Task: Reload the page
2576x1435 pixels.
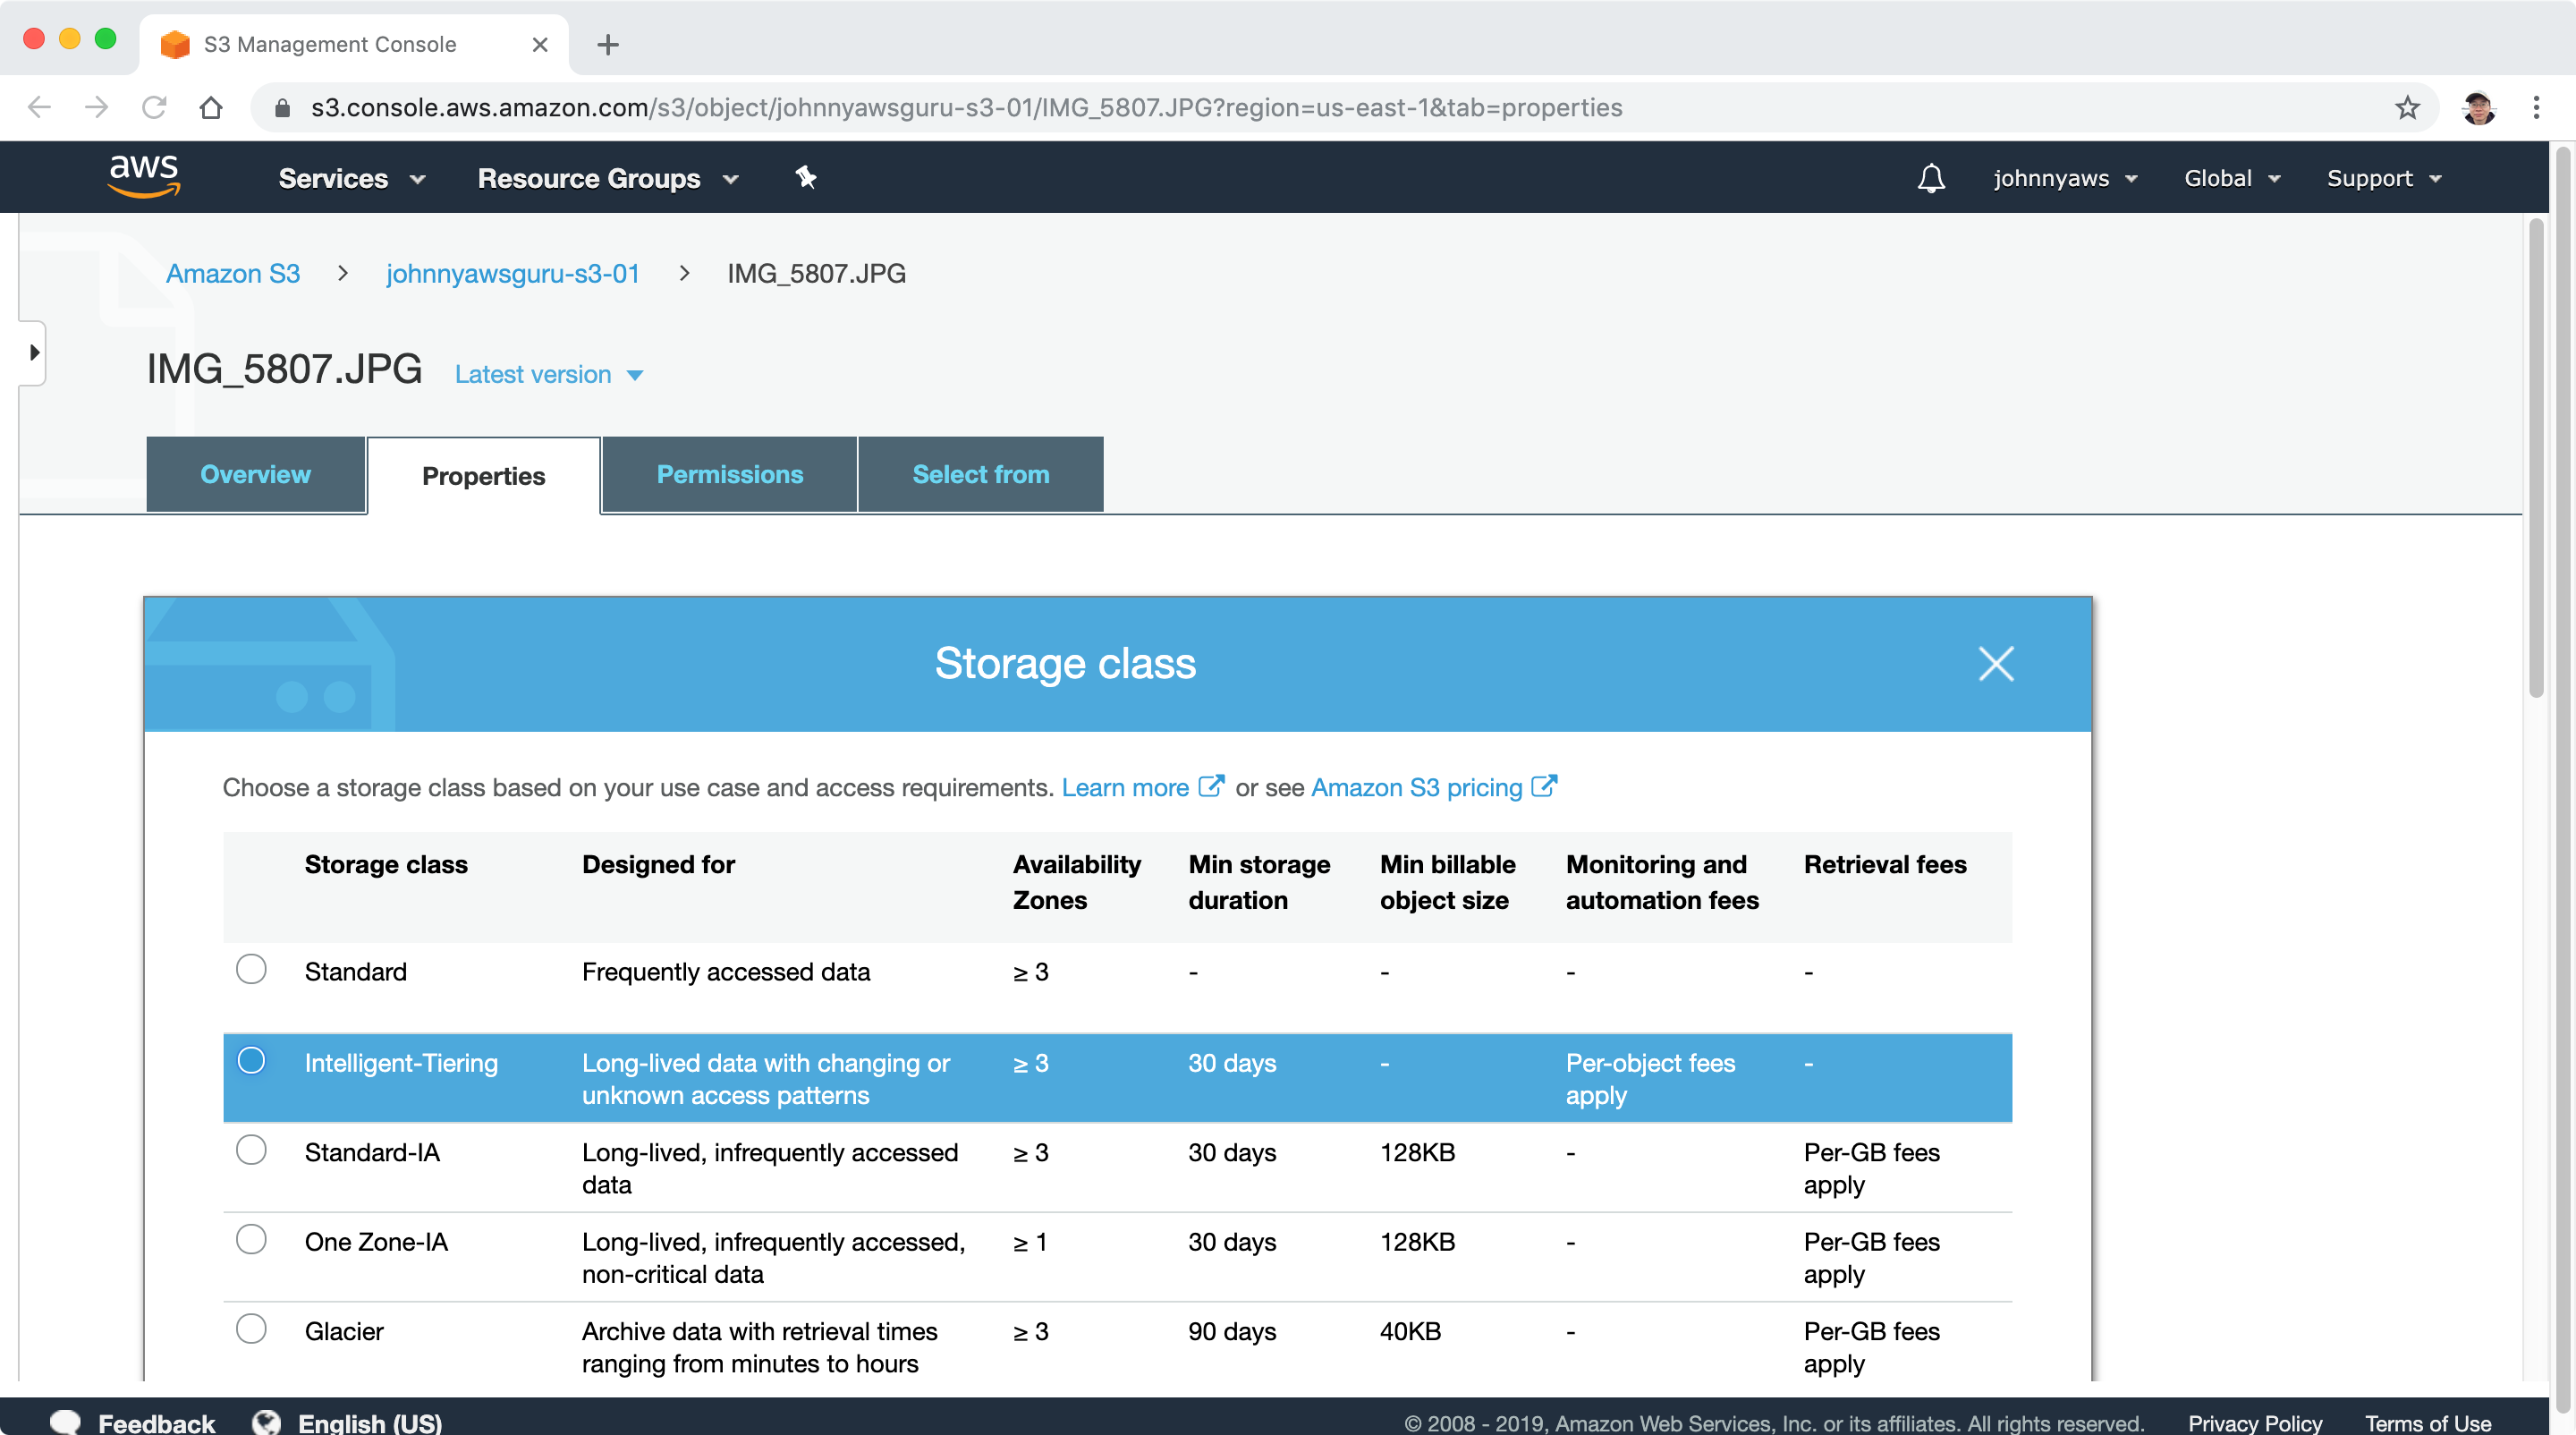Action: click(154, 107)
